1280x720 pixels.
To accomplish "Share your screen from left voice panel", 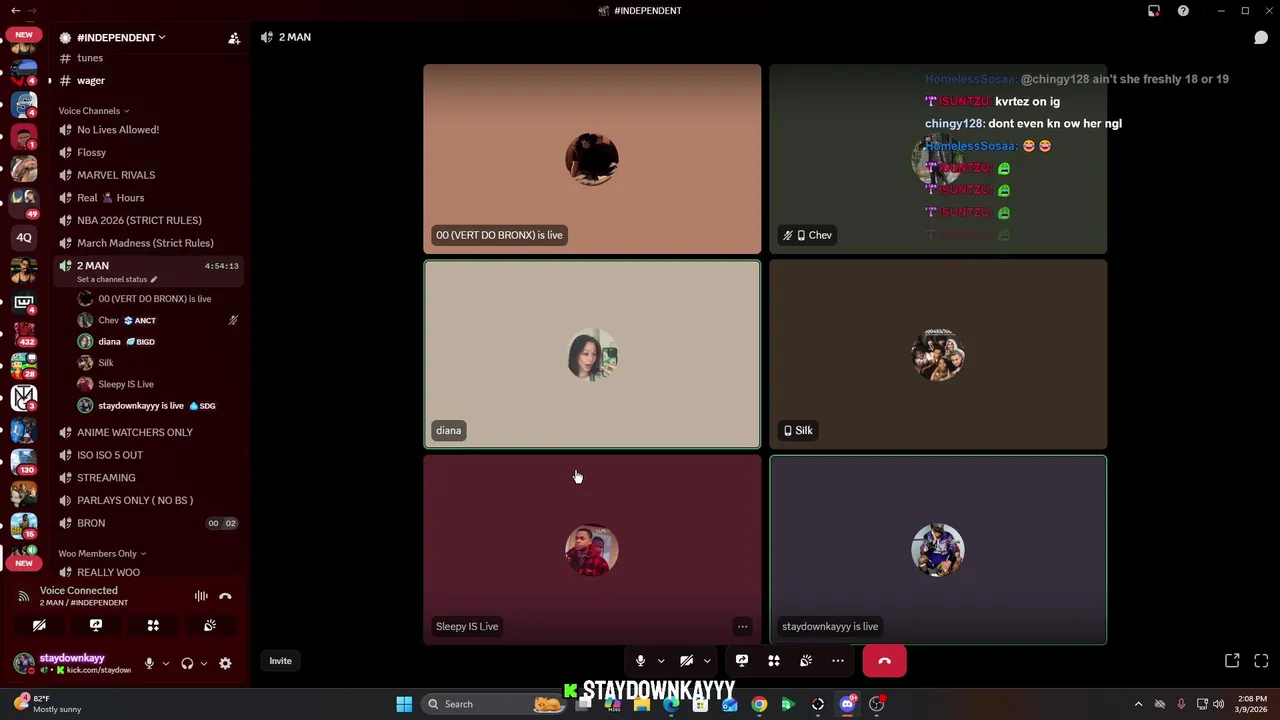I will [x=96, y=625].
